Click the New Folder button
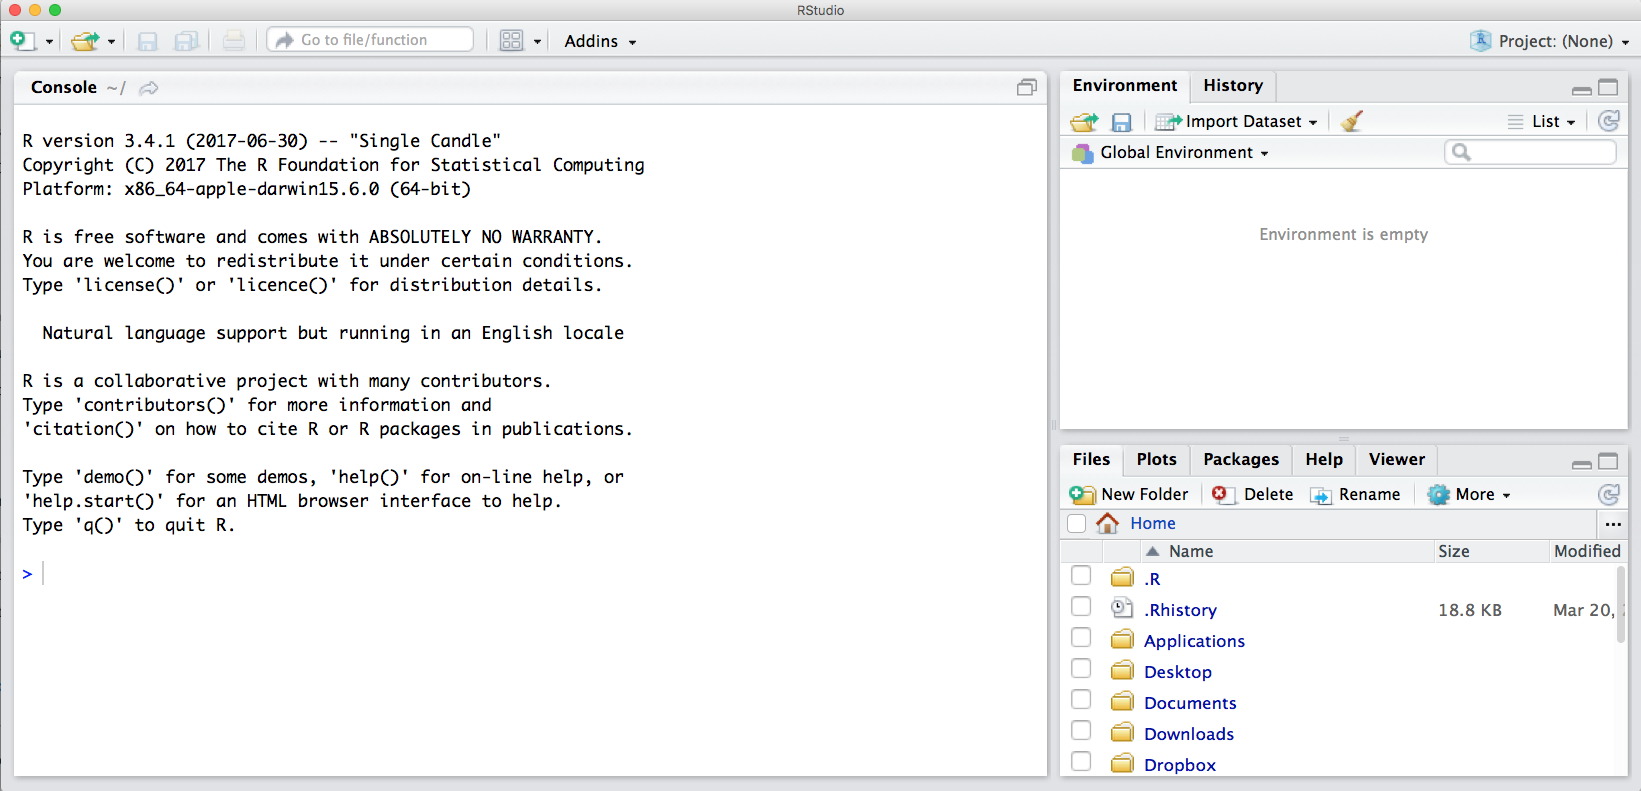 (x=1129, y=495)
